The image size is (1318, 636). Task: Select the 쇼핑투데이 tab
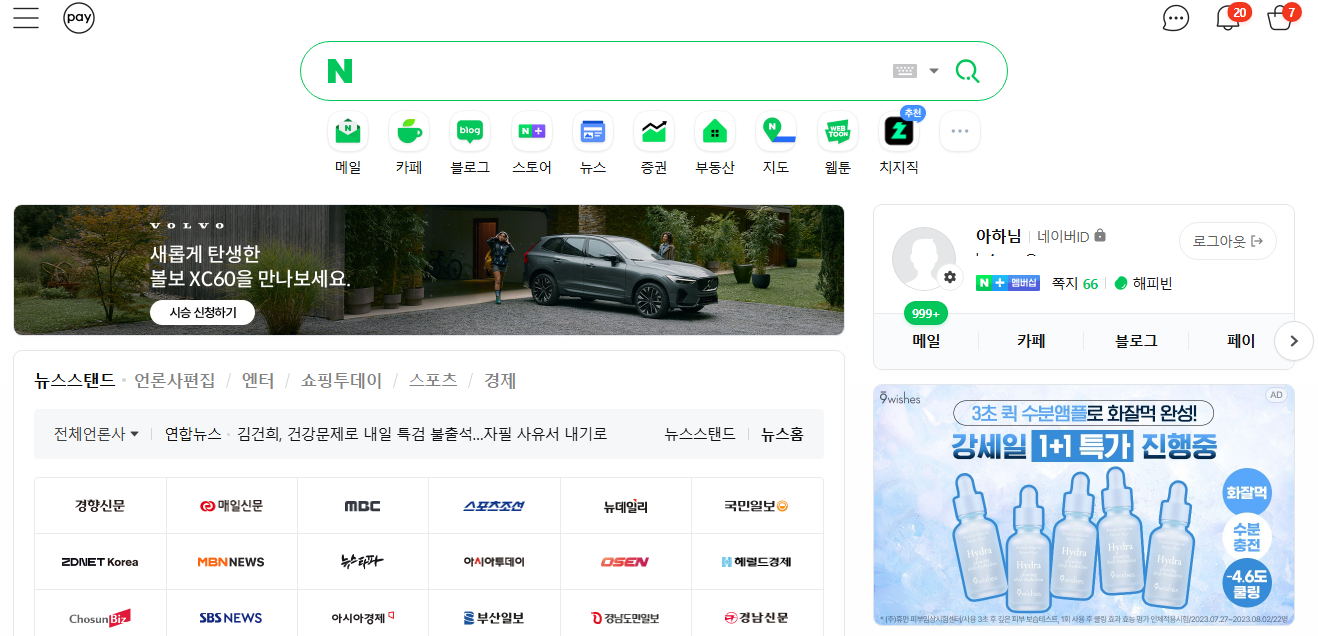[x=342, y=380]
